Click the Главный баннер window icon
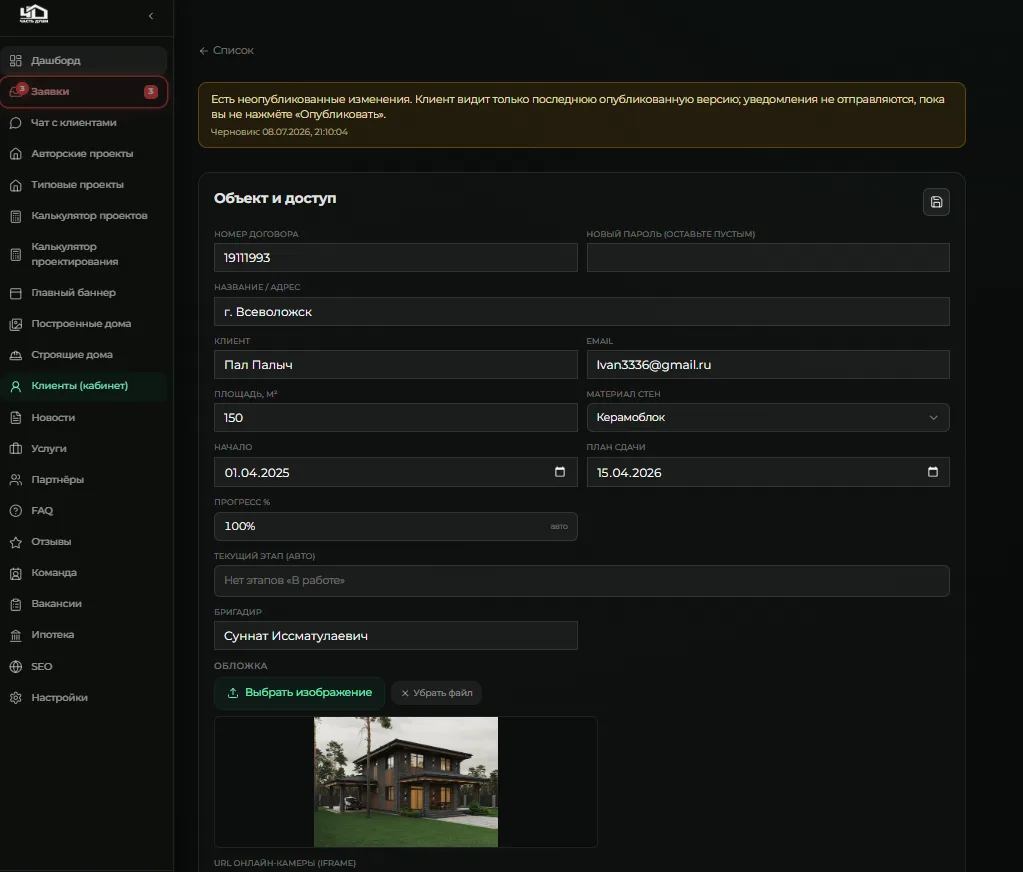This screenshot has width=1023, height=872. pos(16,293)
